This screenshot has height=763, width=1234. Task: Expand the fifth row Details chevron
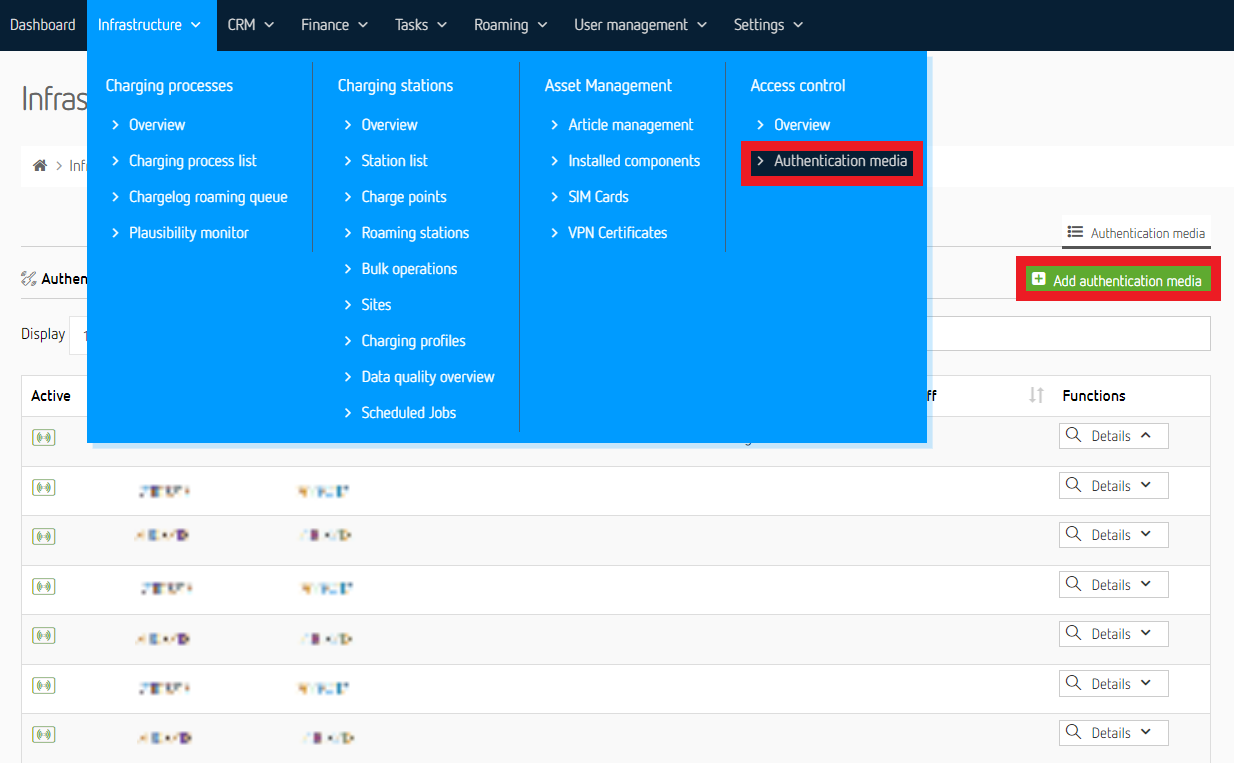point(1146,633)
